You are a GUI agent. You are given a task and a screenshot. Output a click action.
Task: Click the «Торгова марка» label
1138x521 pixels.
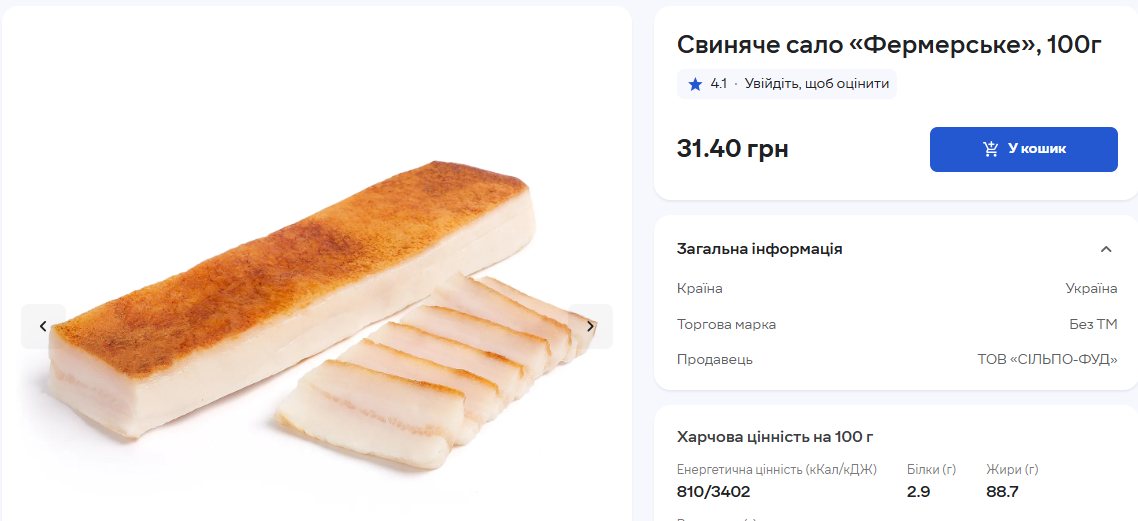[726, 324]
